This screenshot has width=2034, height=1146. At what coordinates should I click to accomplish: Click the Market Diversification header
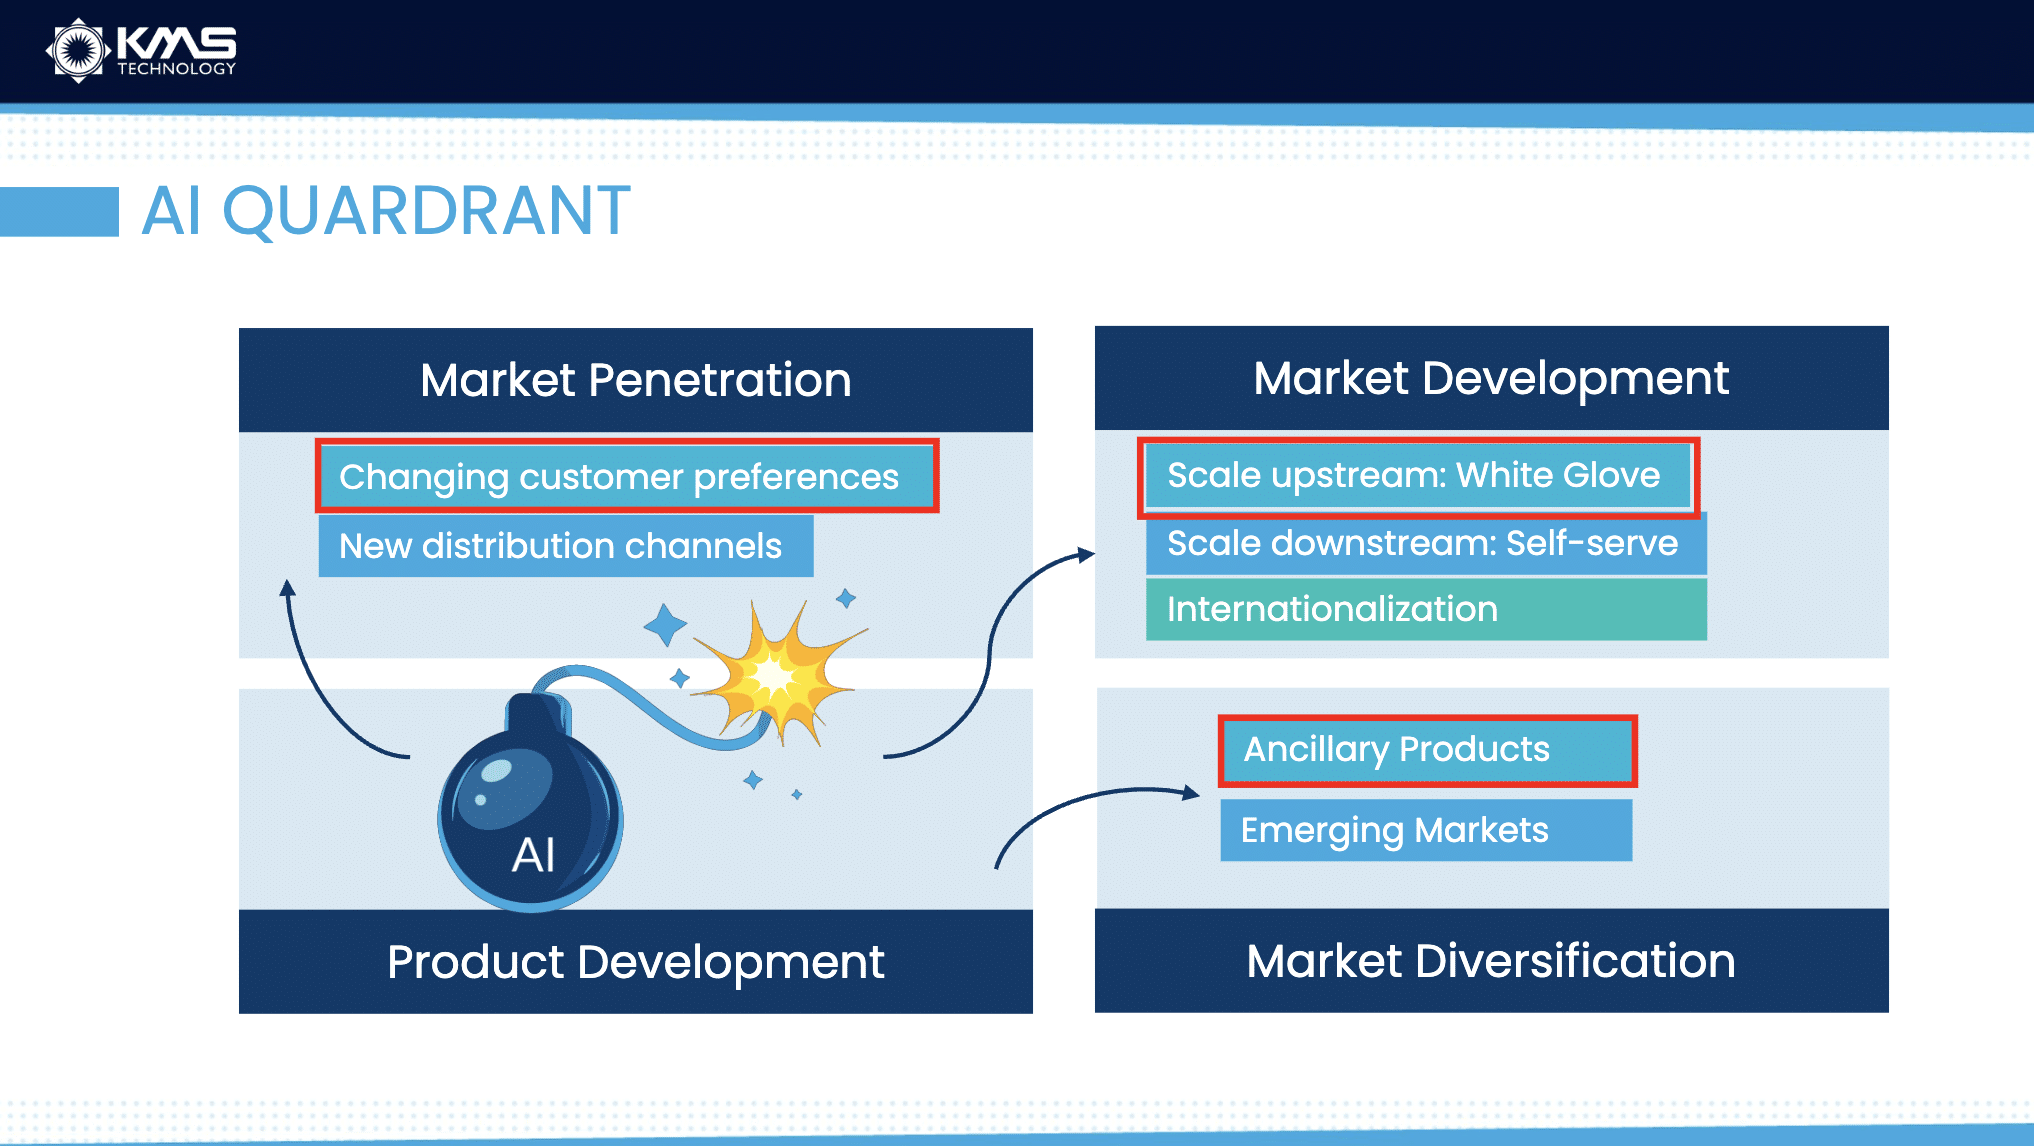pos(1492,960)
